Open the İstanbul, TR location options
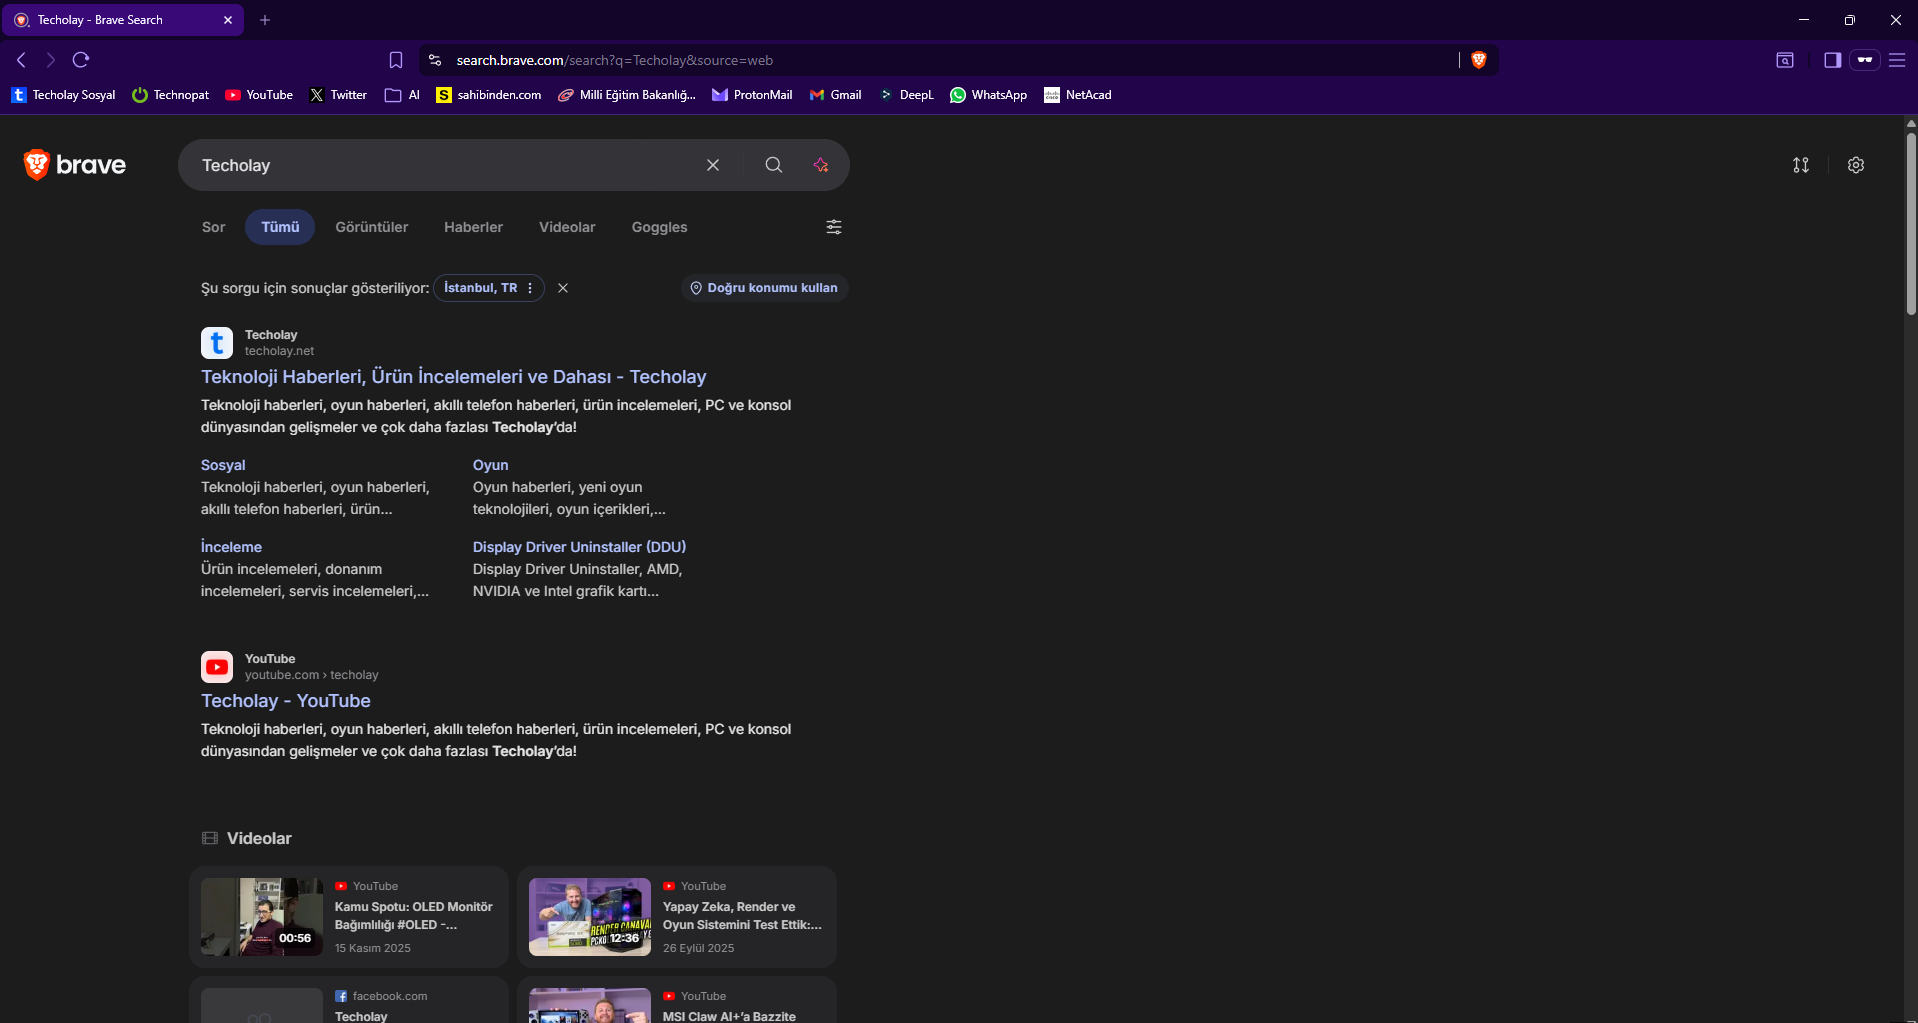The height and width of the screenshot is (1023, 1918). click(489, 288)
